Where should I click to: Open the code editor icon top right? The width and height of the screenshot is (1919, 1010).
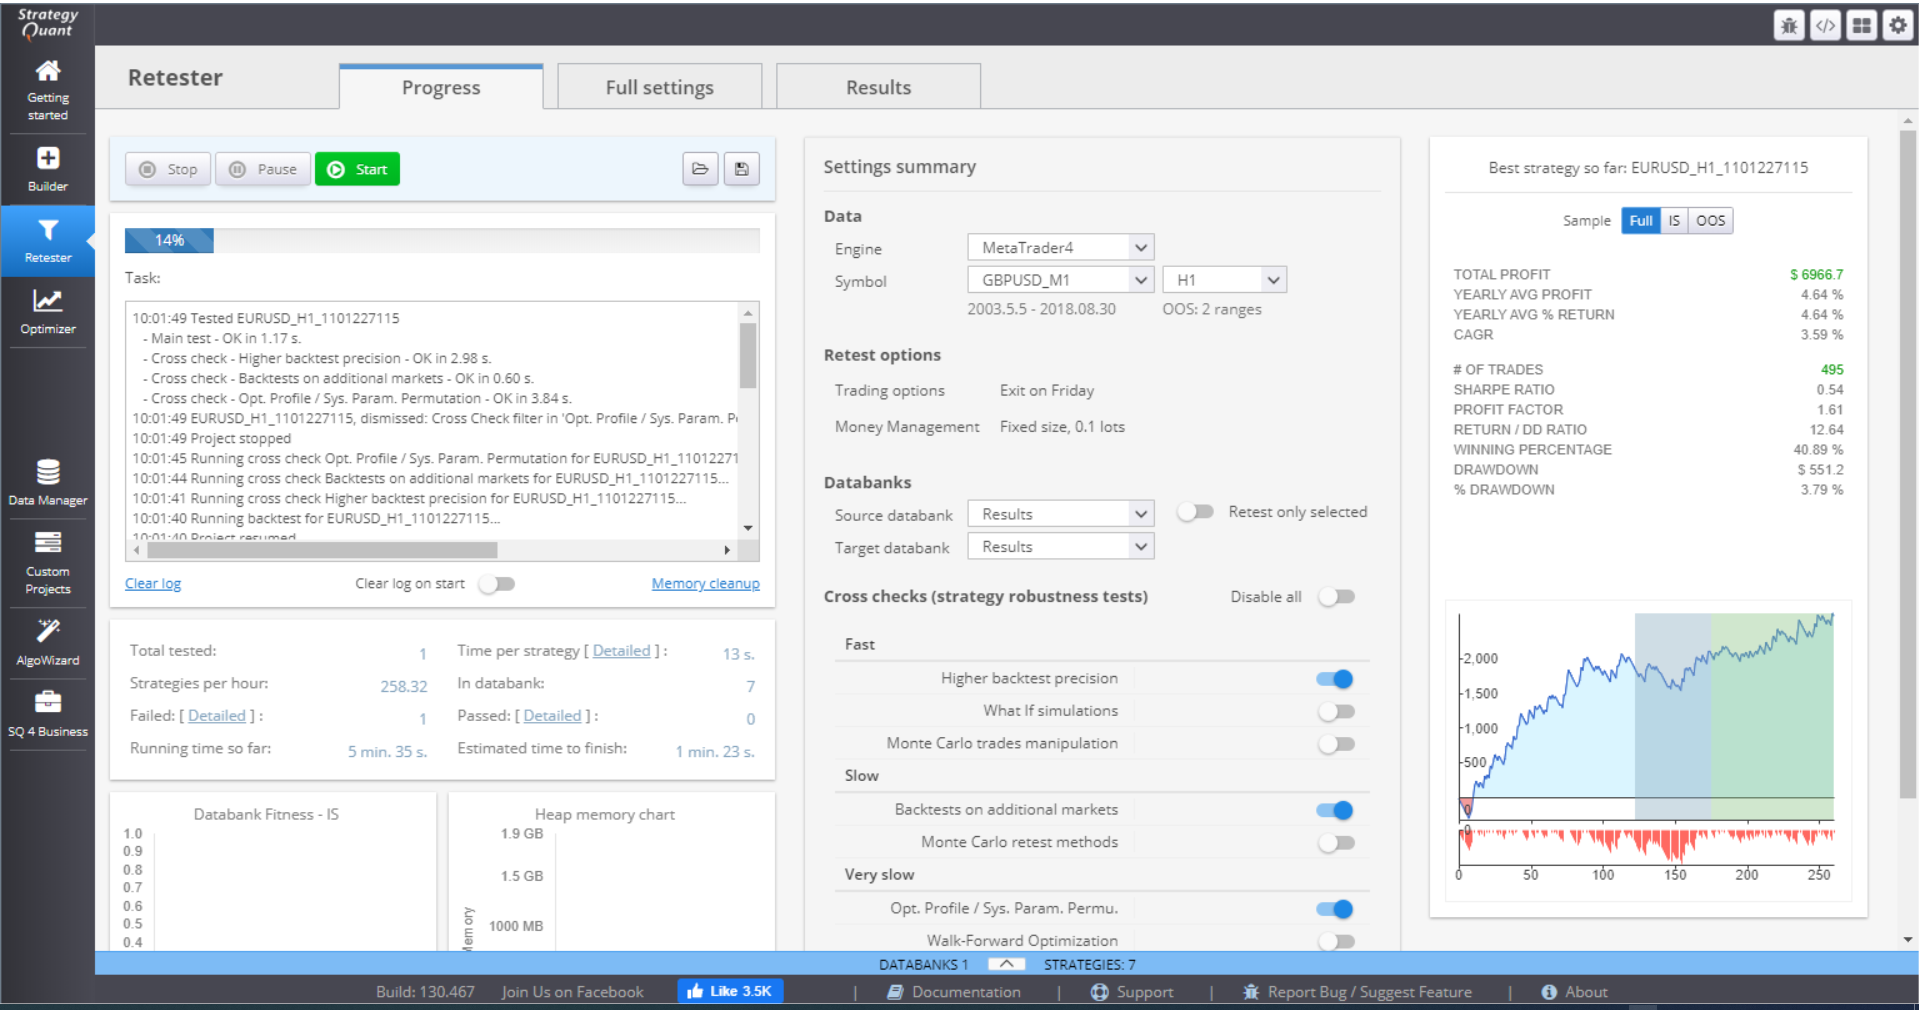click(1825, 25)
